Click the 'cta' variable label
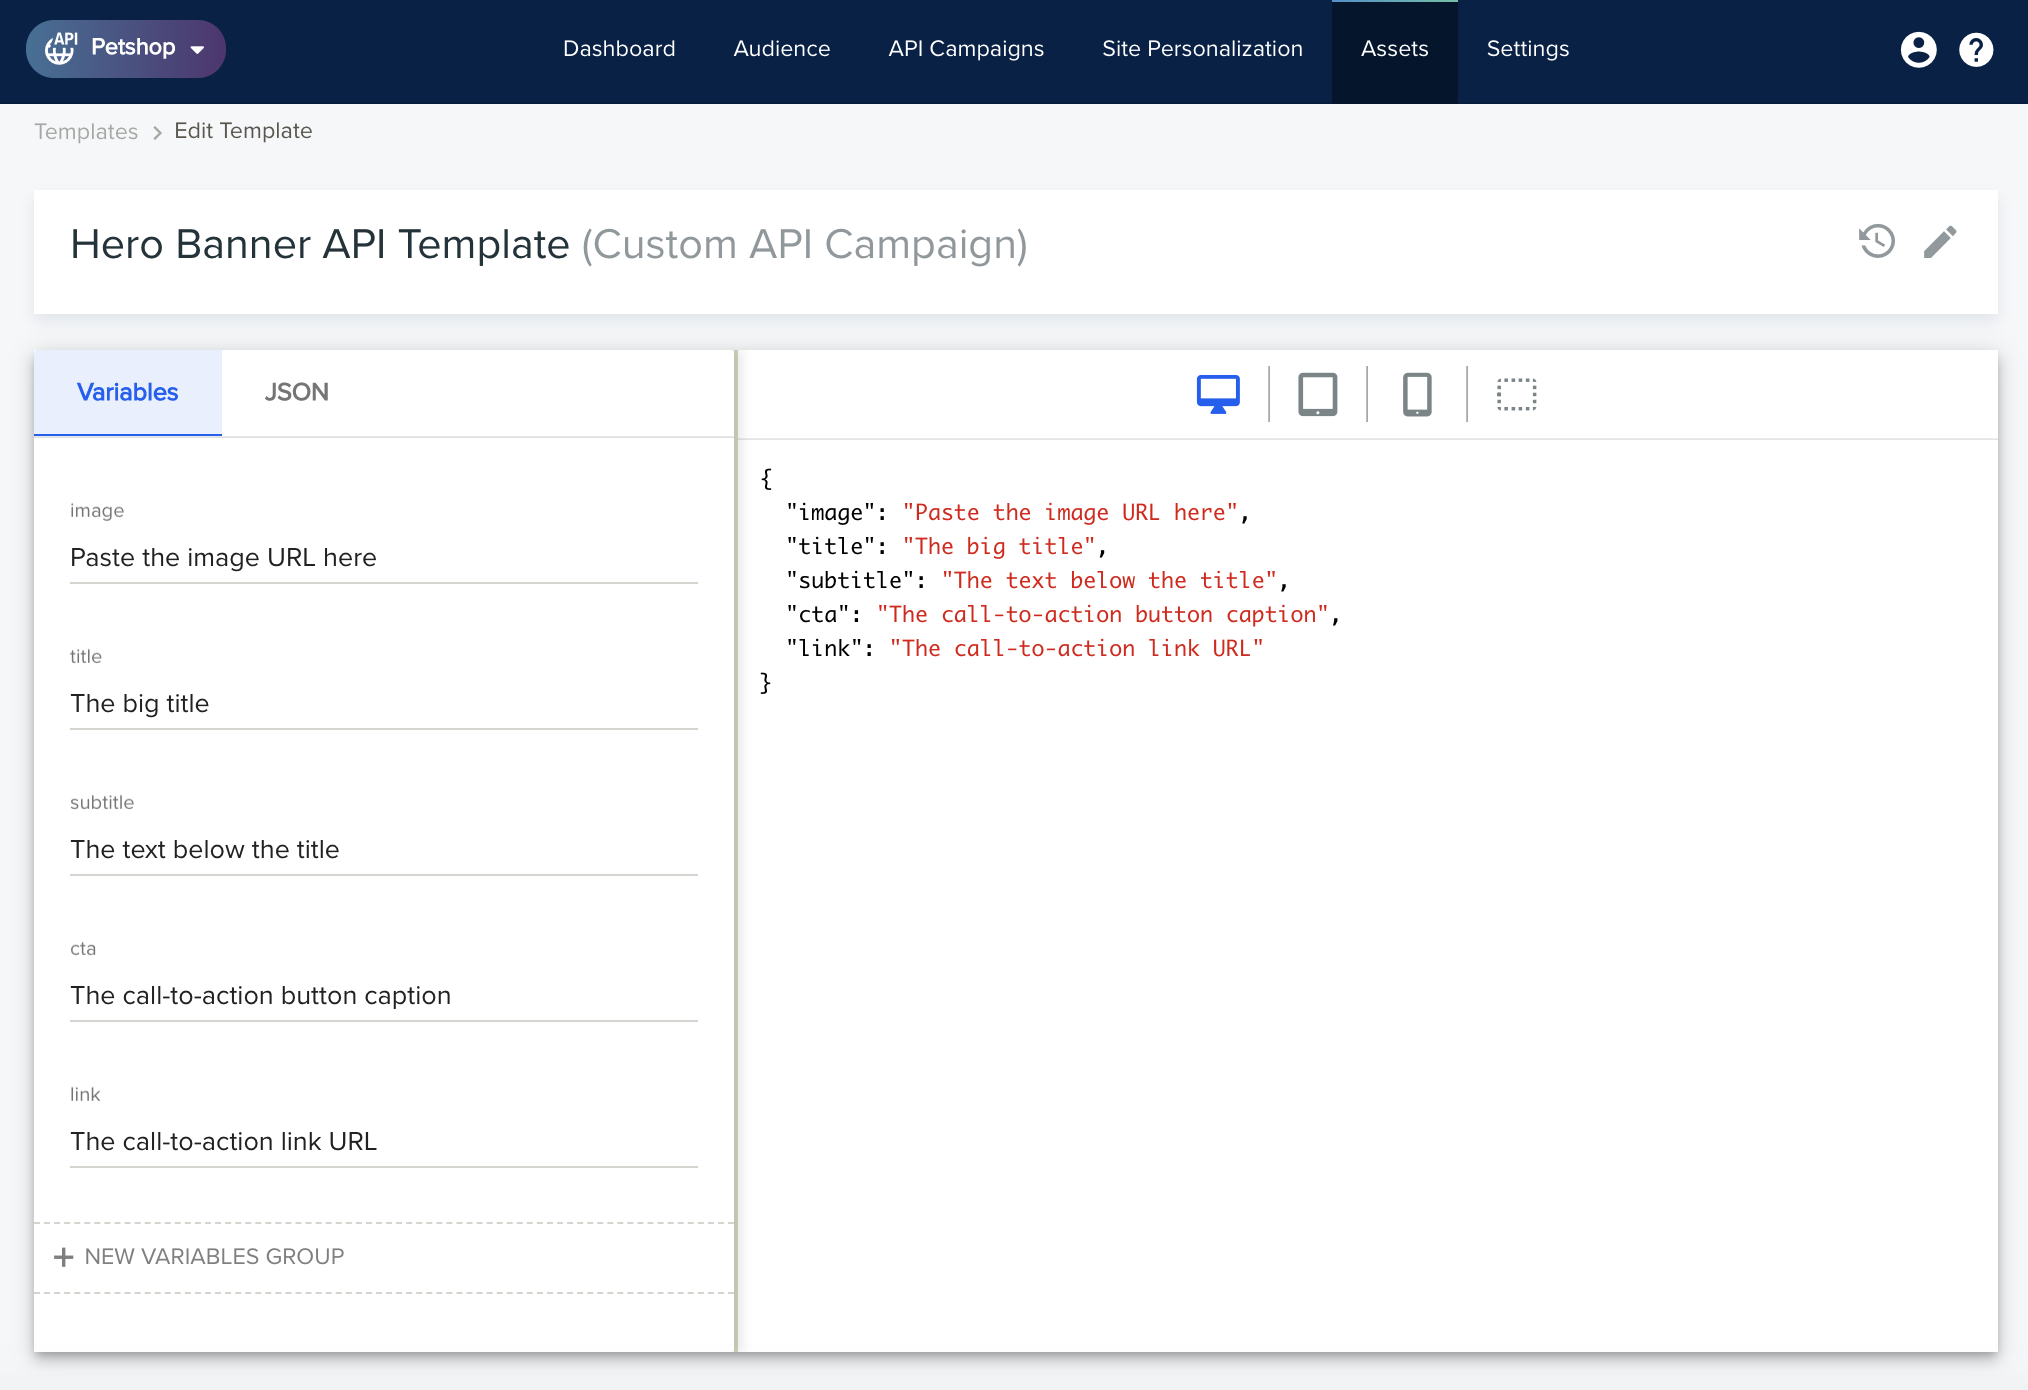Image resolution: width=2028 pixels, height=1390 pixels. [83, 949]
